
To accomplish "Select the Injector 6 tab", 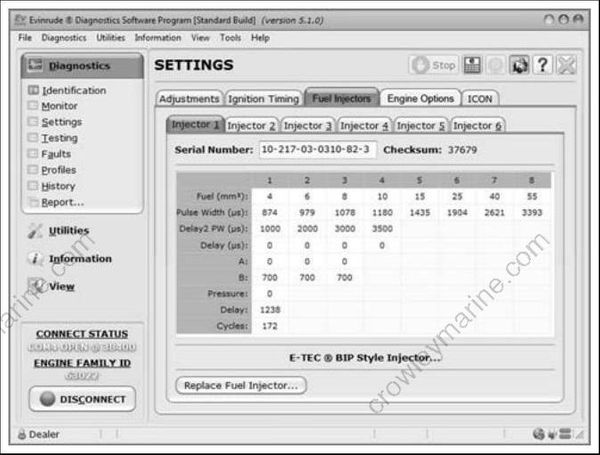I will tap(477, 126).
